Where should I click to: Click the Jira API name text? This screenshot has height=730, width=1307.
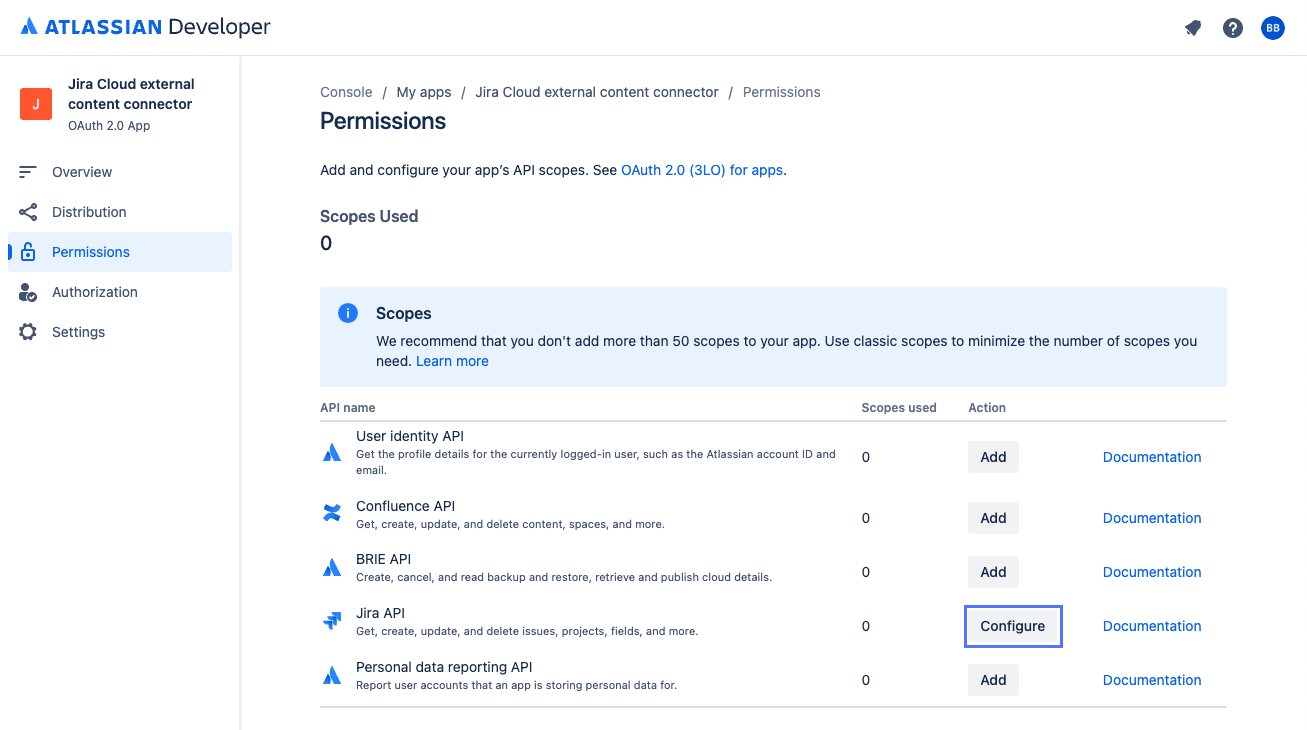click(380, 613)
